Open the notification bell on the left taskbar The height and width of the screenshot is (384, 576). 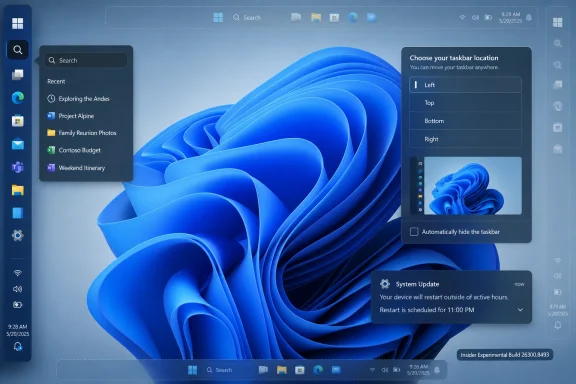click(17, 346)
